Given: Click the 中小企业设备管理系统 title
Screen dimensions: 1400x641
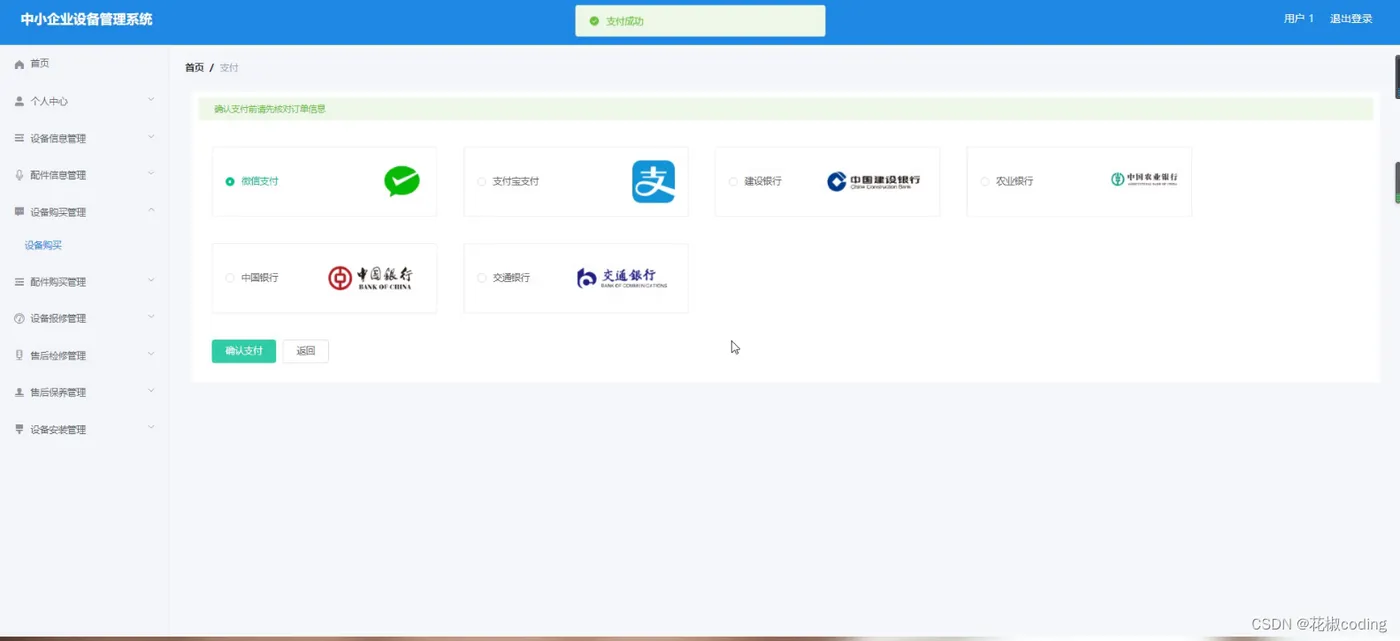Looking at the screenshot, I should coord(87,19).
